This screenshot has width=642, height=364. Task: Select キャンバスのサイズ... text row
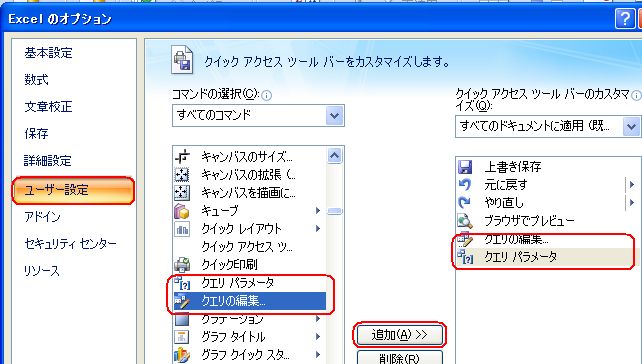click(247, 157)
